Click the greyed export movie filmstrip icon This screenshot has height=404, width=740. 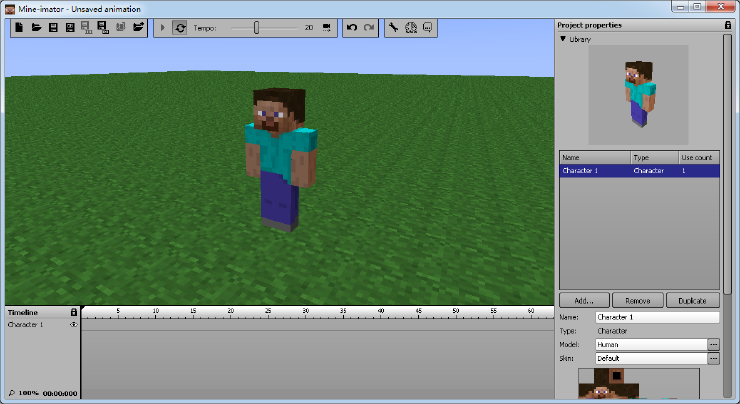[x=86, y=27]
